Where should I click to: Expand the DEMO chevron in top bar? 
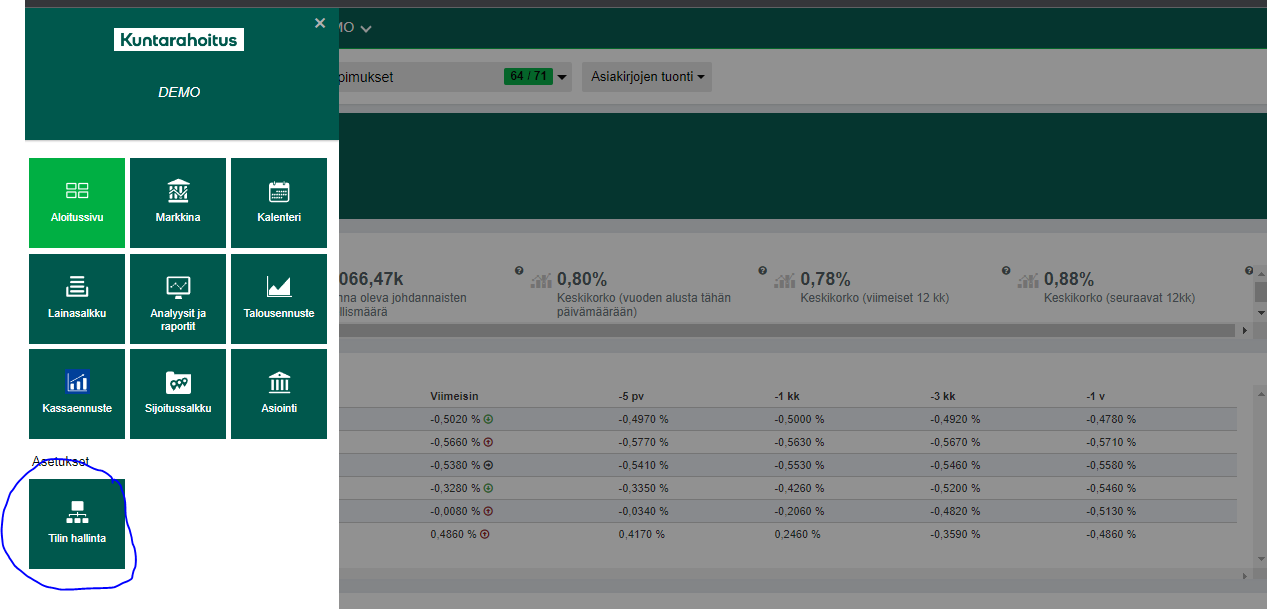[x=366, y=29]
